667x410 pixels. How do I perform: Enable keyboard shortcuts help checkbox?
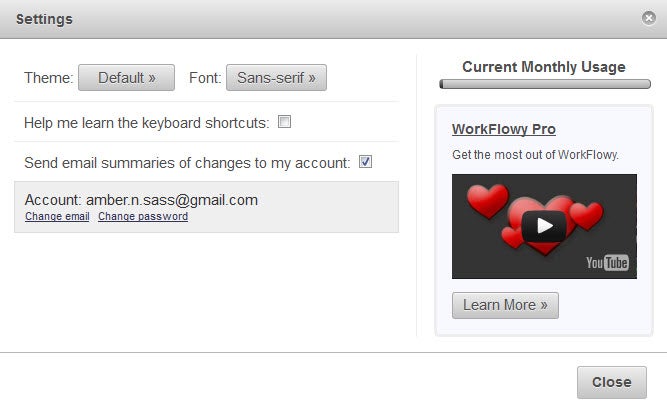(x=284, y=122)
